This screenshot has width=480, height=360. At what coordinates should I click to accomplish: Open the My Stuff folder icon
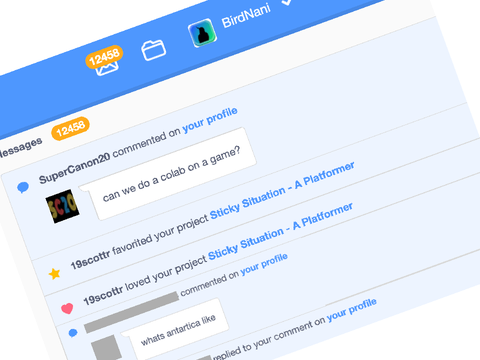click(x=154, y=50)
